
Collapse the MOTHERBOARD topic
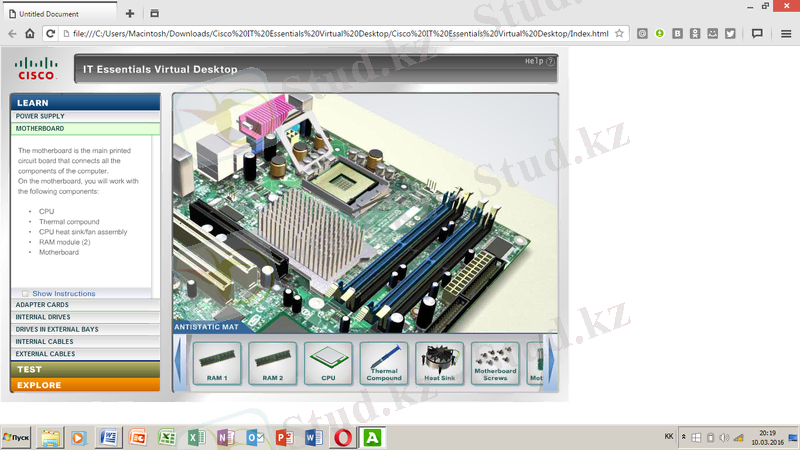click(x=85, y=129)
